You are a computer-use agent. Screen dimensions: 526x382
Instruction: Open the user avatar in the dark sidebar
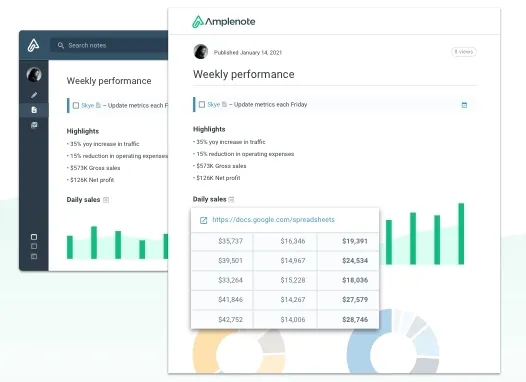(34, 74)
